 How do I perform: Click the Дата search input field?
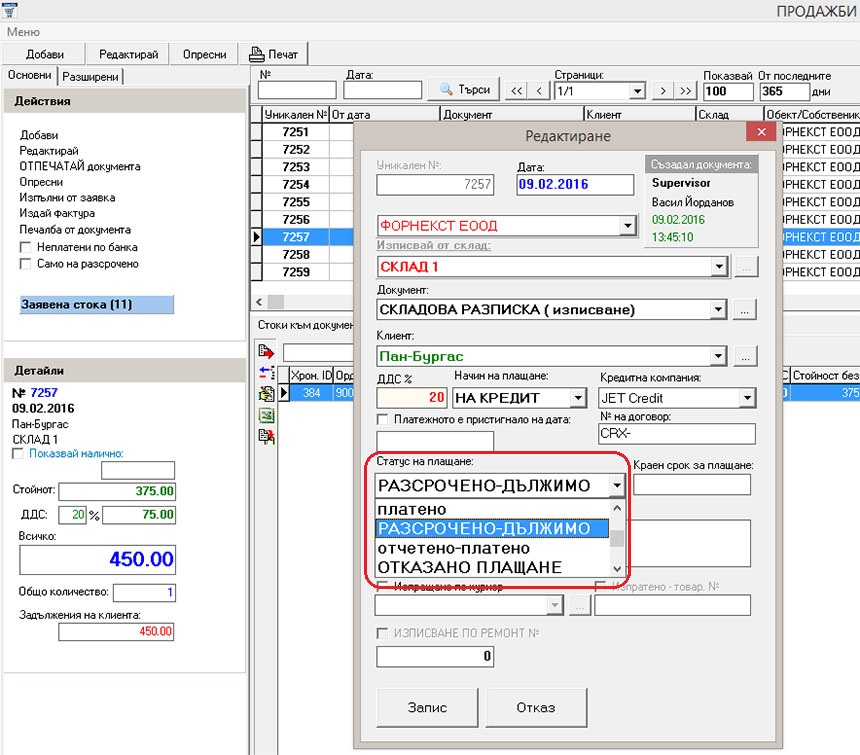382,90
